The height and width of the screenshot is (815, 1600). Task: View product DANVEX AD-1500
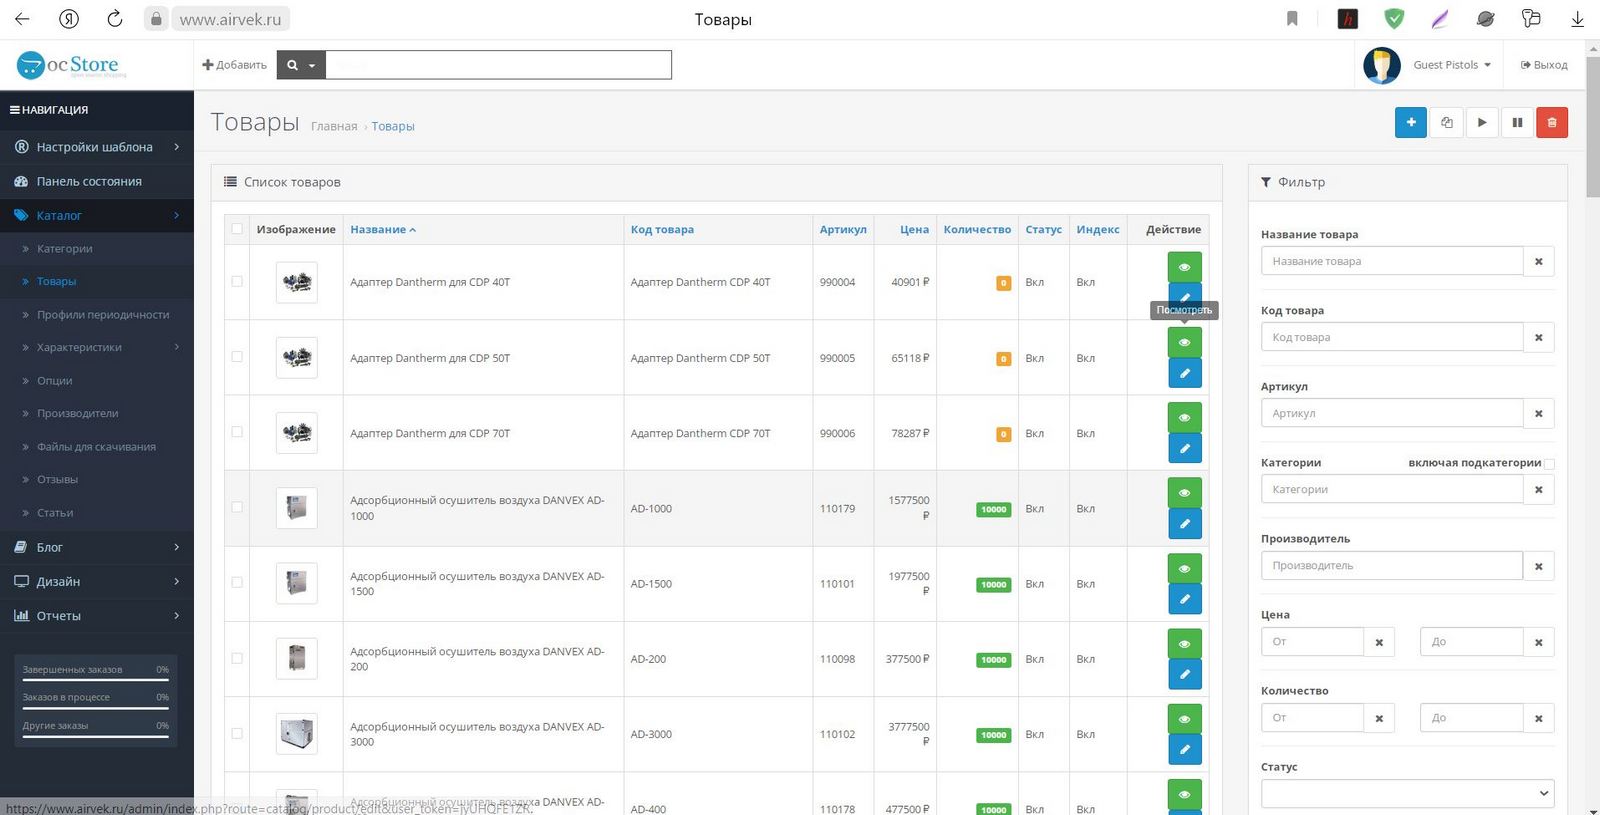(1184, 568)
